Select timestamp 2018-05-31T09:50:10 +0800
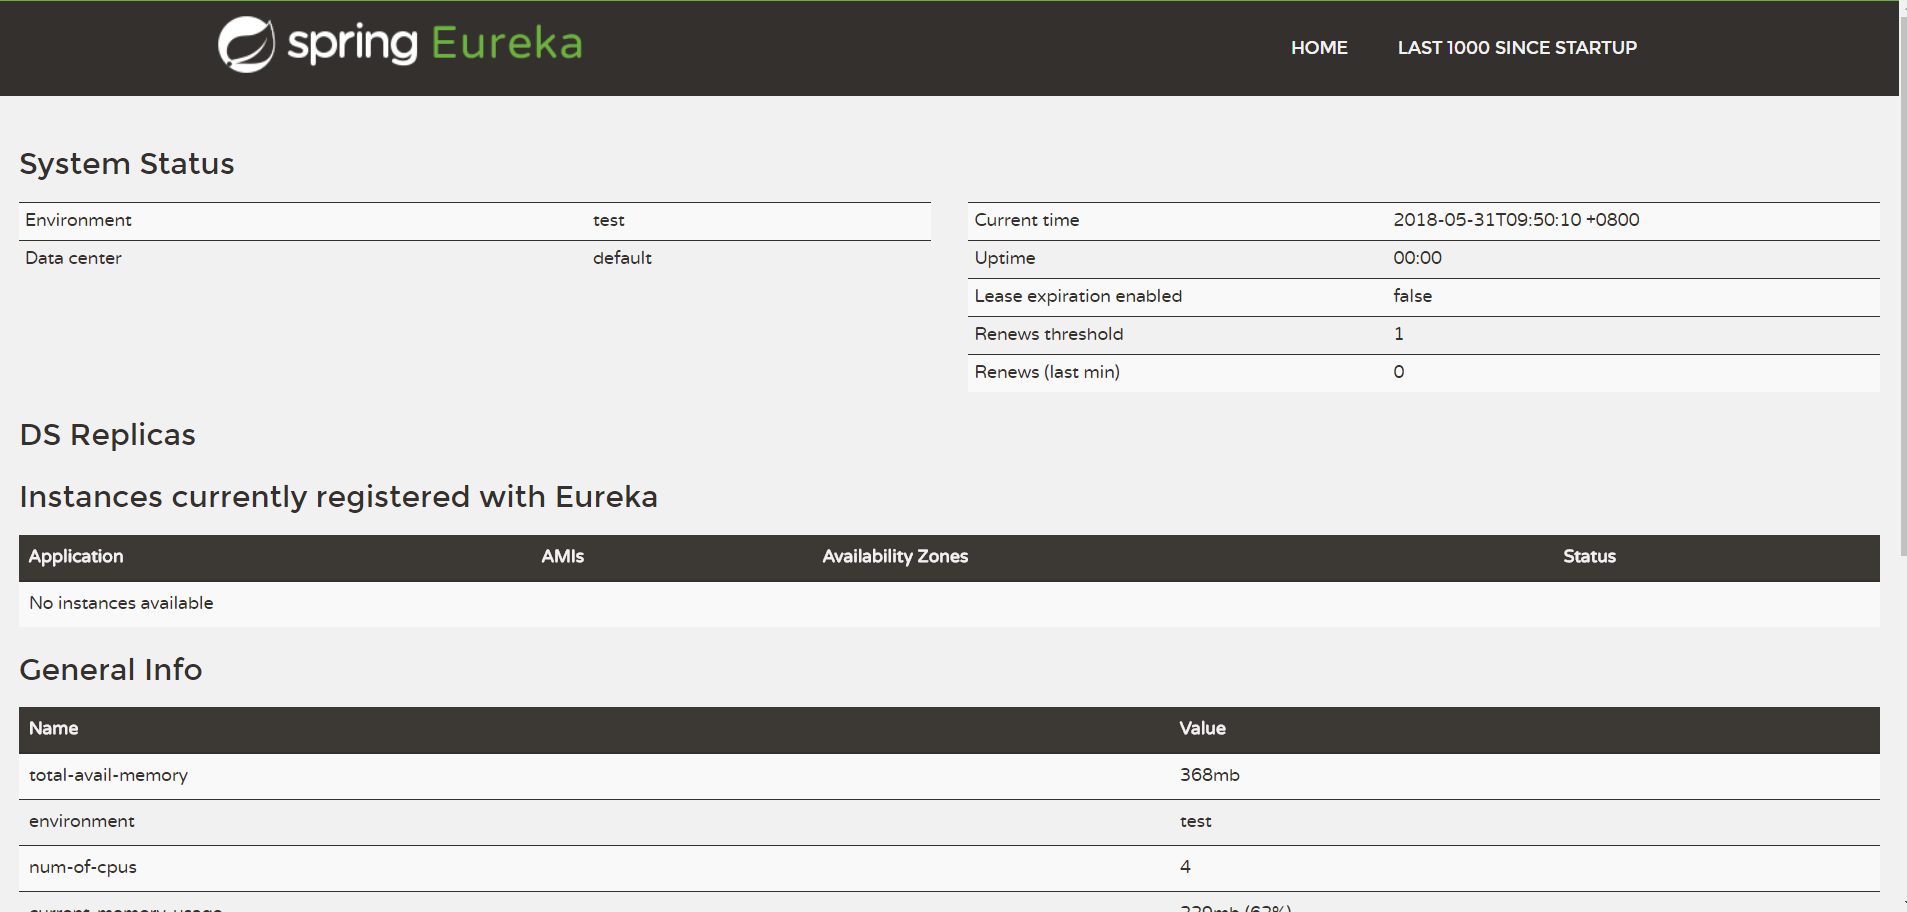The height and width of the screenshot is (912, 1907). click(x=1516, y=220)
